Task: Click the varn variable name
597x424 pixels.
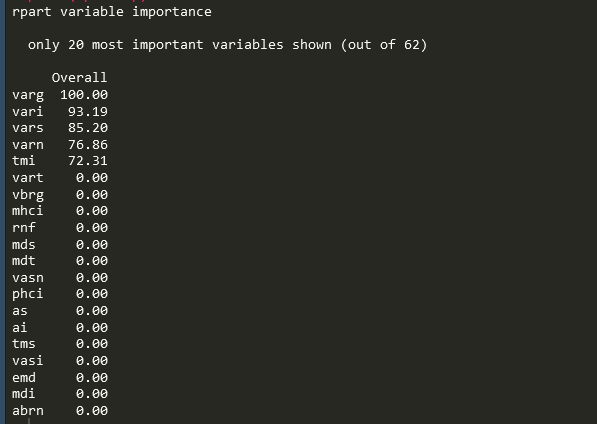Action: (27, 145)
